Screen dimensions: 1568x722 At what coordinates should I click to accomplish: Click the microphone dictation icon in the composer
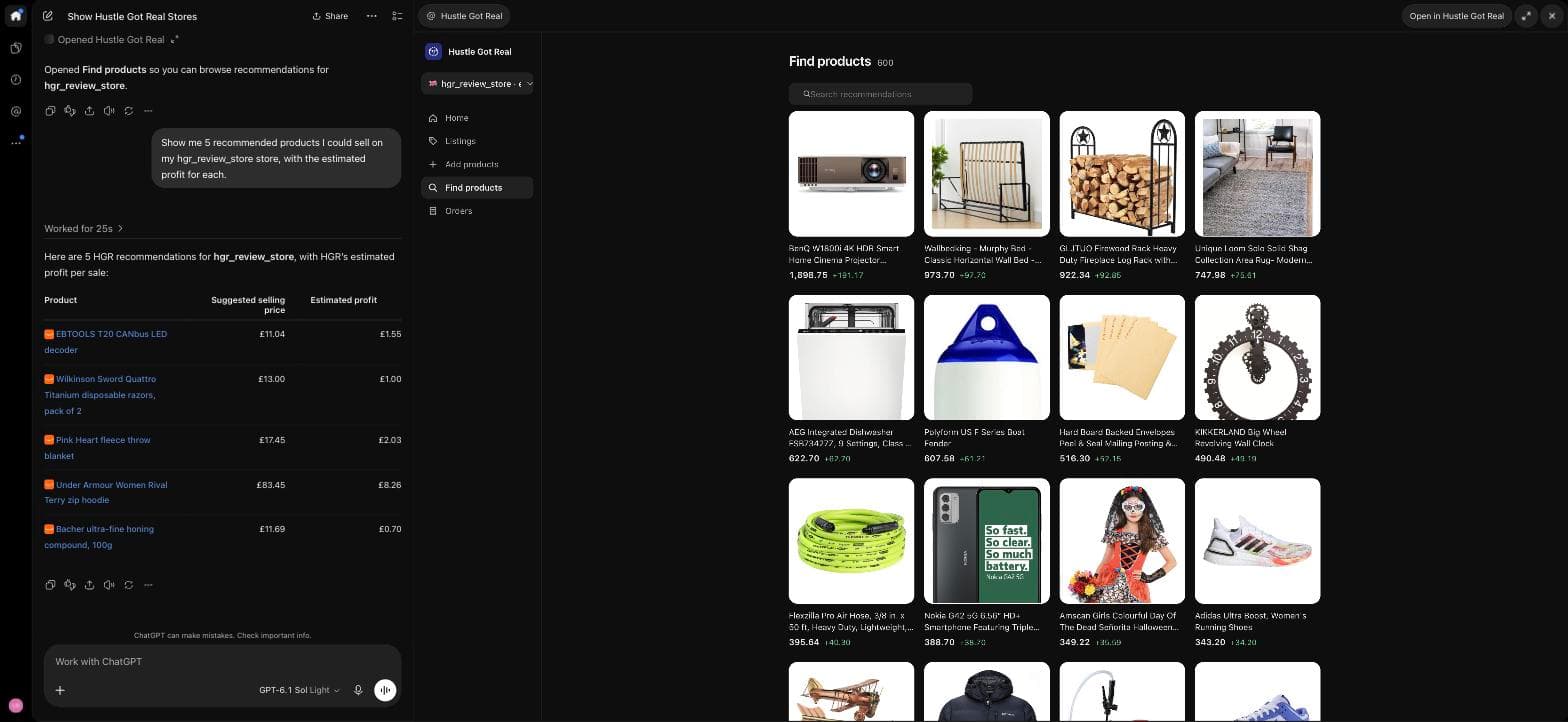(x=358, y=690)
